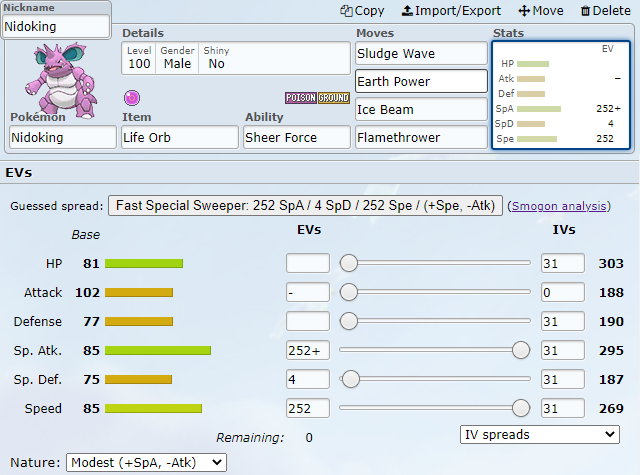Open the Nature dropdown showing Modest
Image resolution: width=640 pixels, height=475 pixels.
(x=147, y=462)
